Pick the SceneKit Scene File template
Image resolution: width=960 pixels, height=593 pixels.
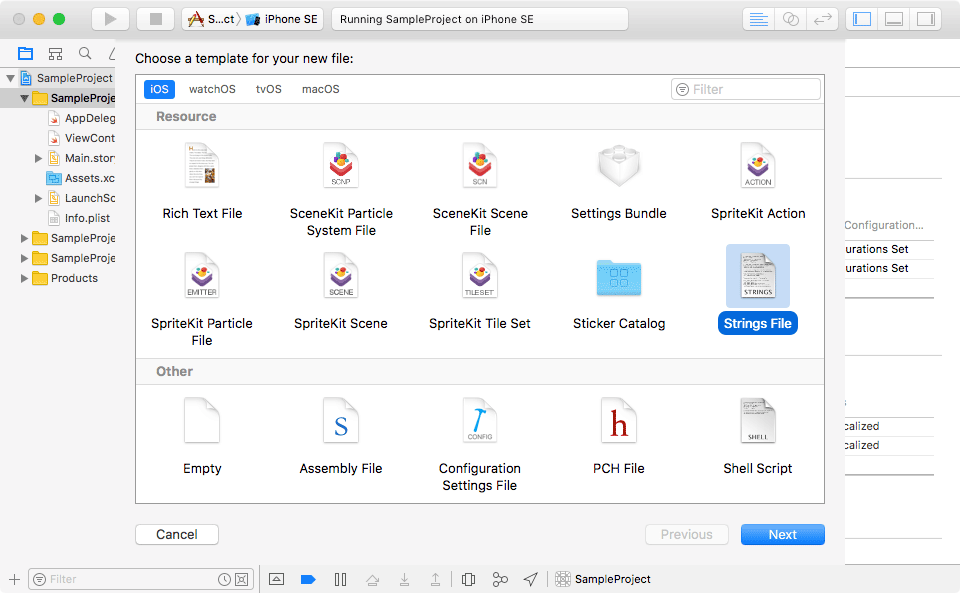(480, 189)
